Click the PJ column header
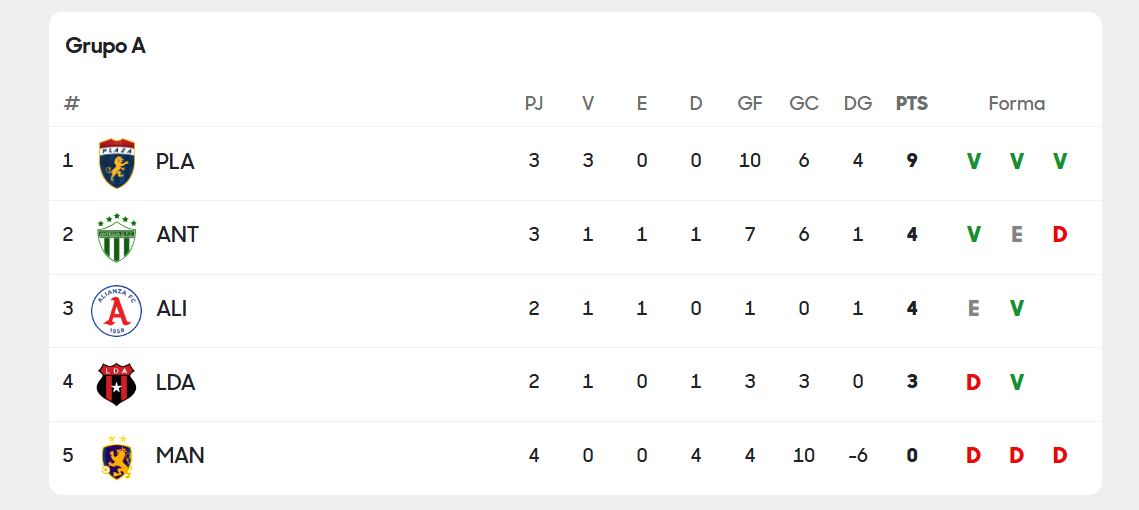Image resolution: width=1139 pixels, height=510 pixels. (534, 103)
